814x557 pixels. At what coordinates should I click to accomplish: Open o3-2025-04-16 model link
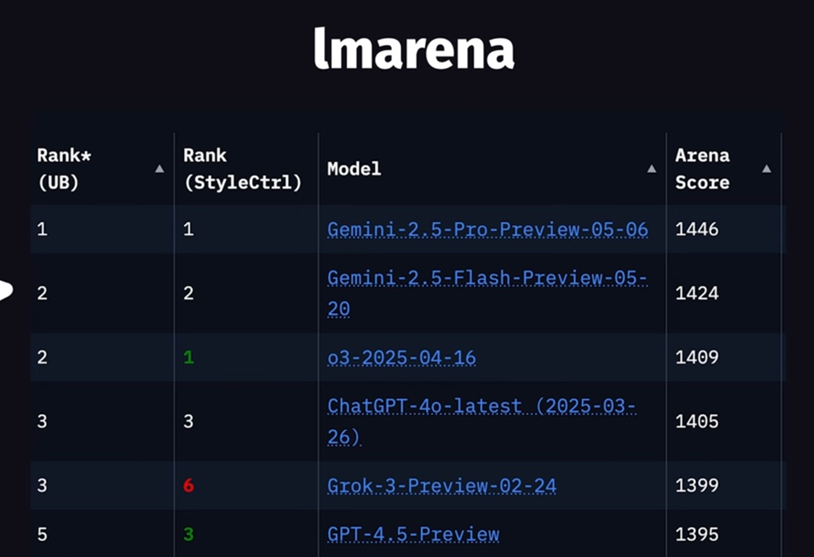pos(401,358)
